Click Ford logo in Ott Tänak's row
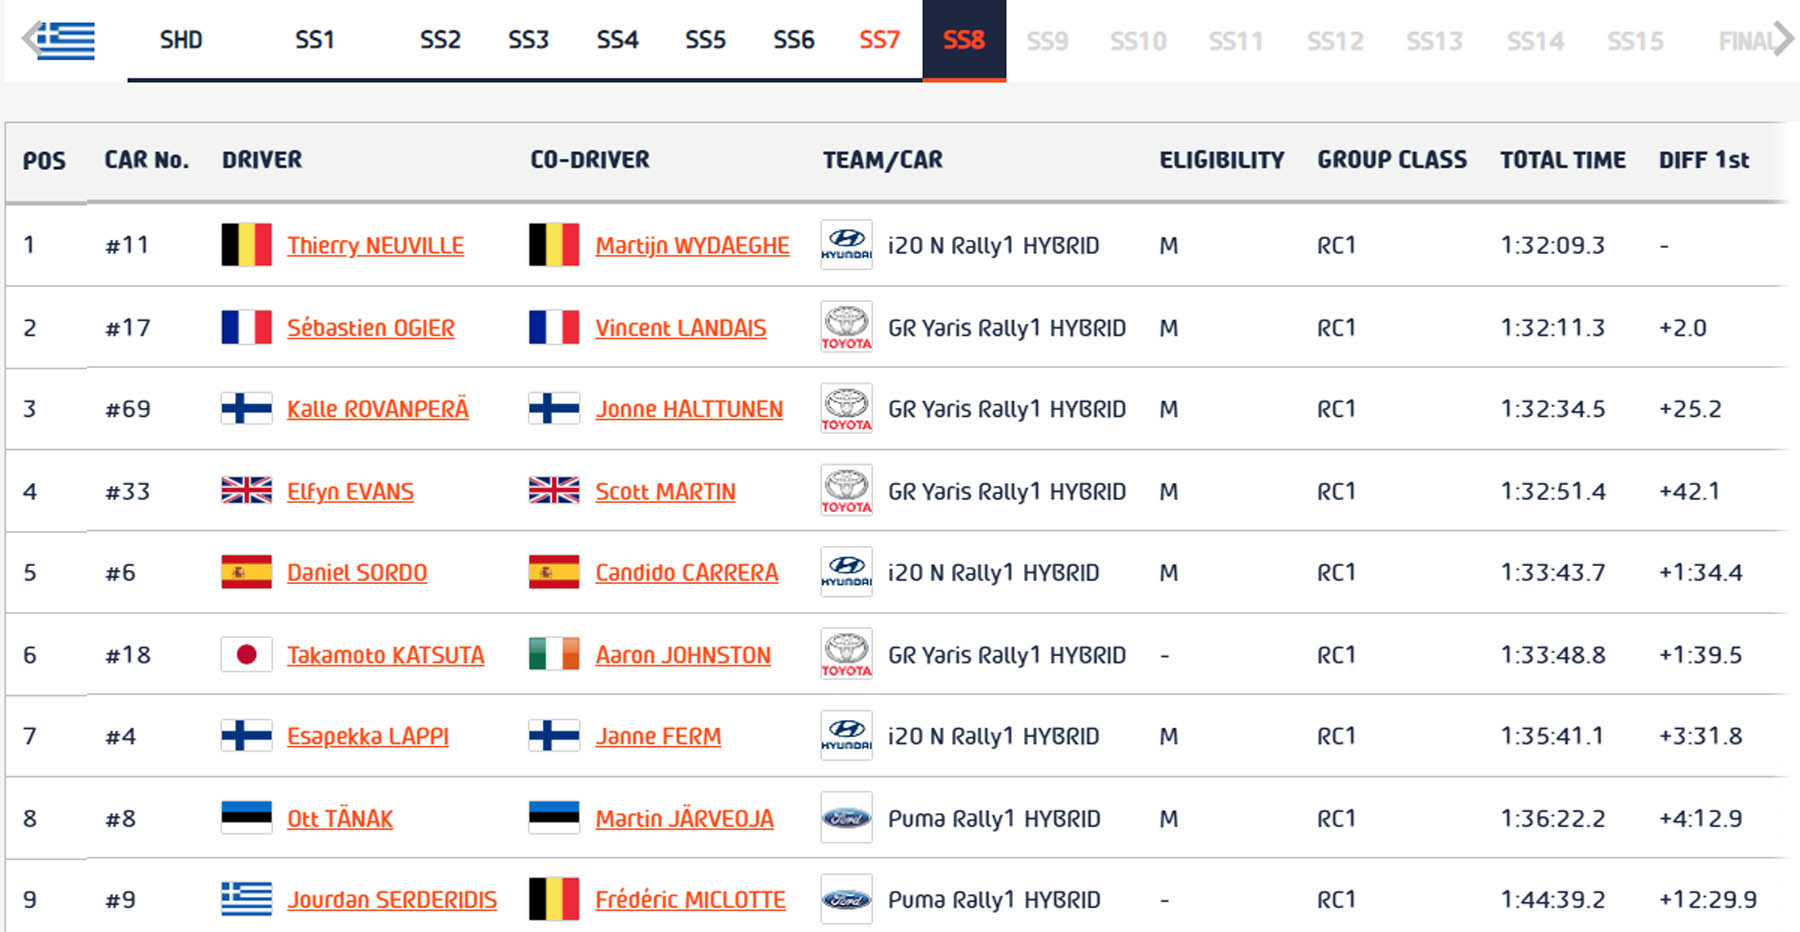This screenshot has width=1800, height=932. tap(846, 818)
